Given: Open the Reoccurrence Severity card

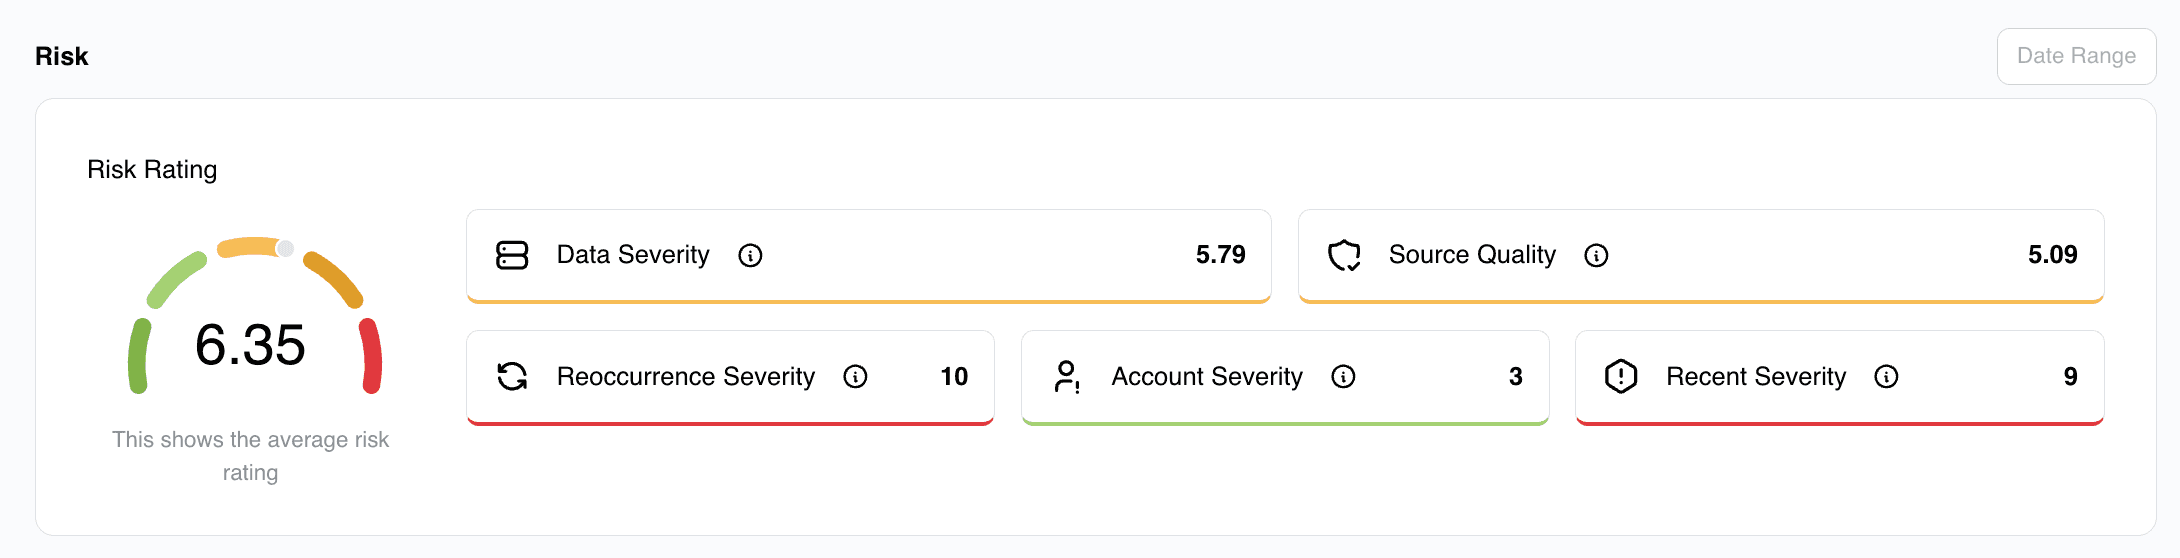Looking at the screenshot, I should pos(730,377).
